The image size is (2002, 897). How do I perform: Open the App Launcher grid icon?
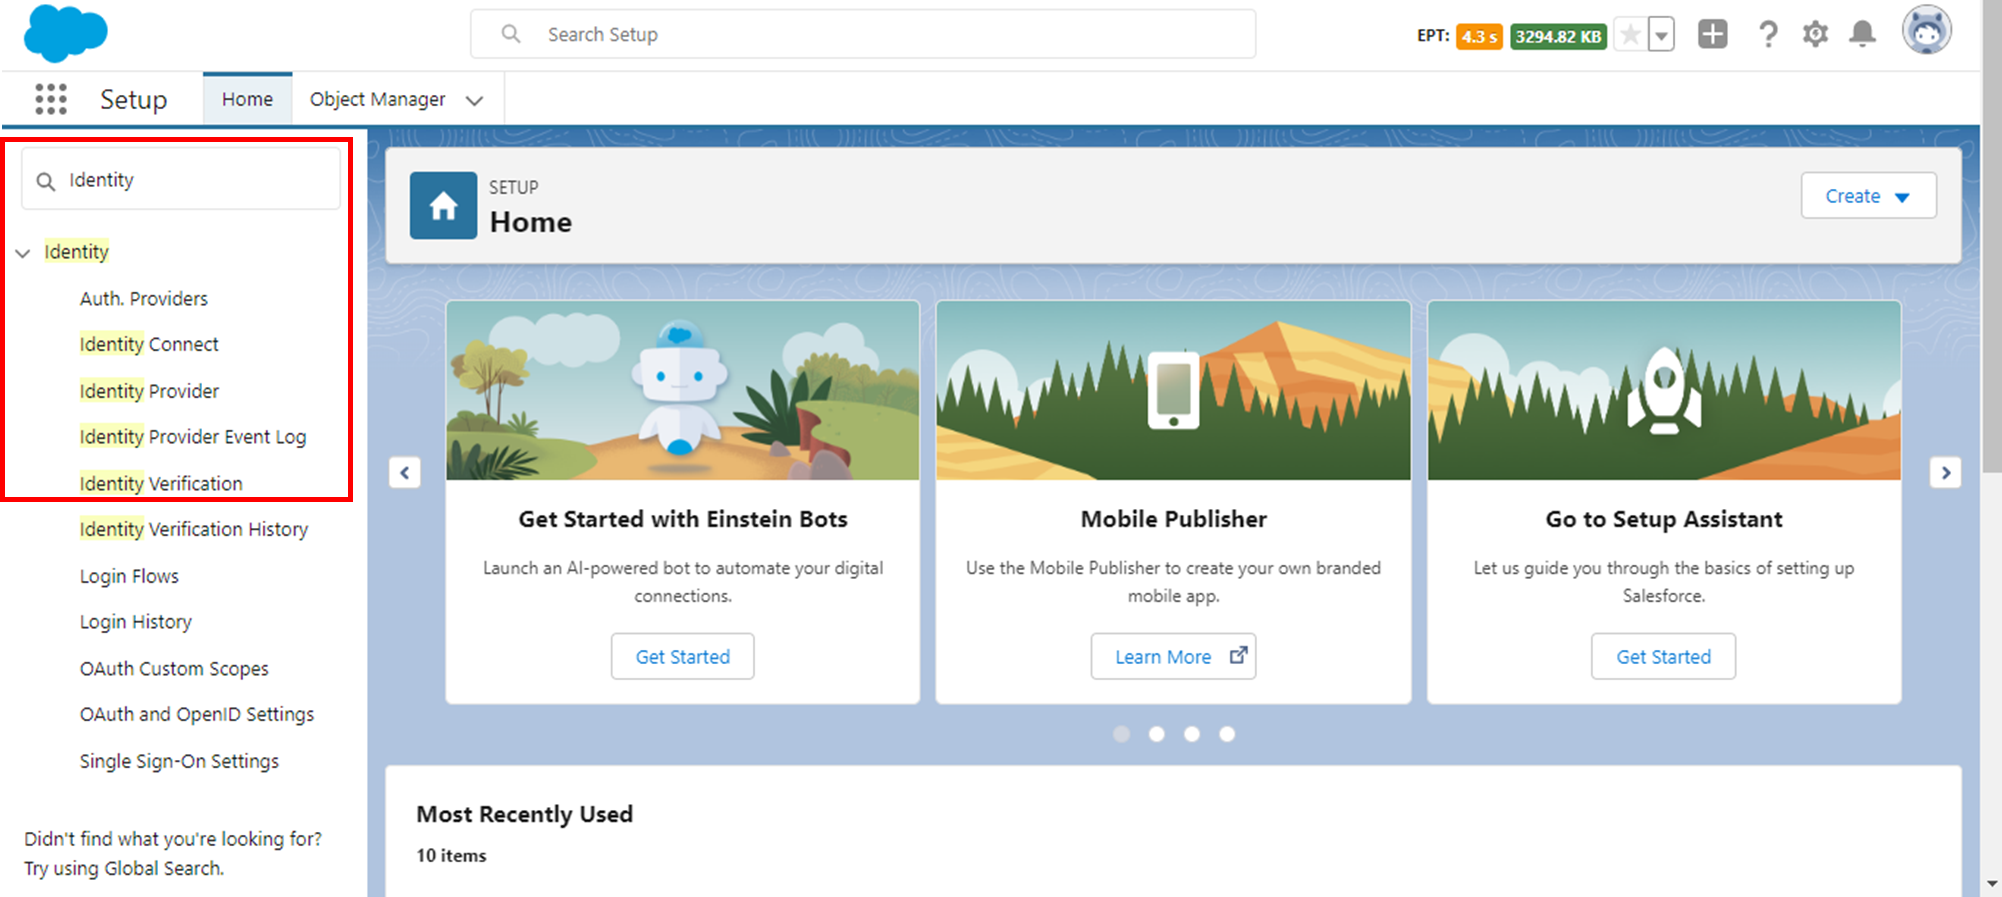(x=51, y=99)
